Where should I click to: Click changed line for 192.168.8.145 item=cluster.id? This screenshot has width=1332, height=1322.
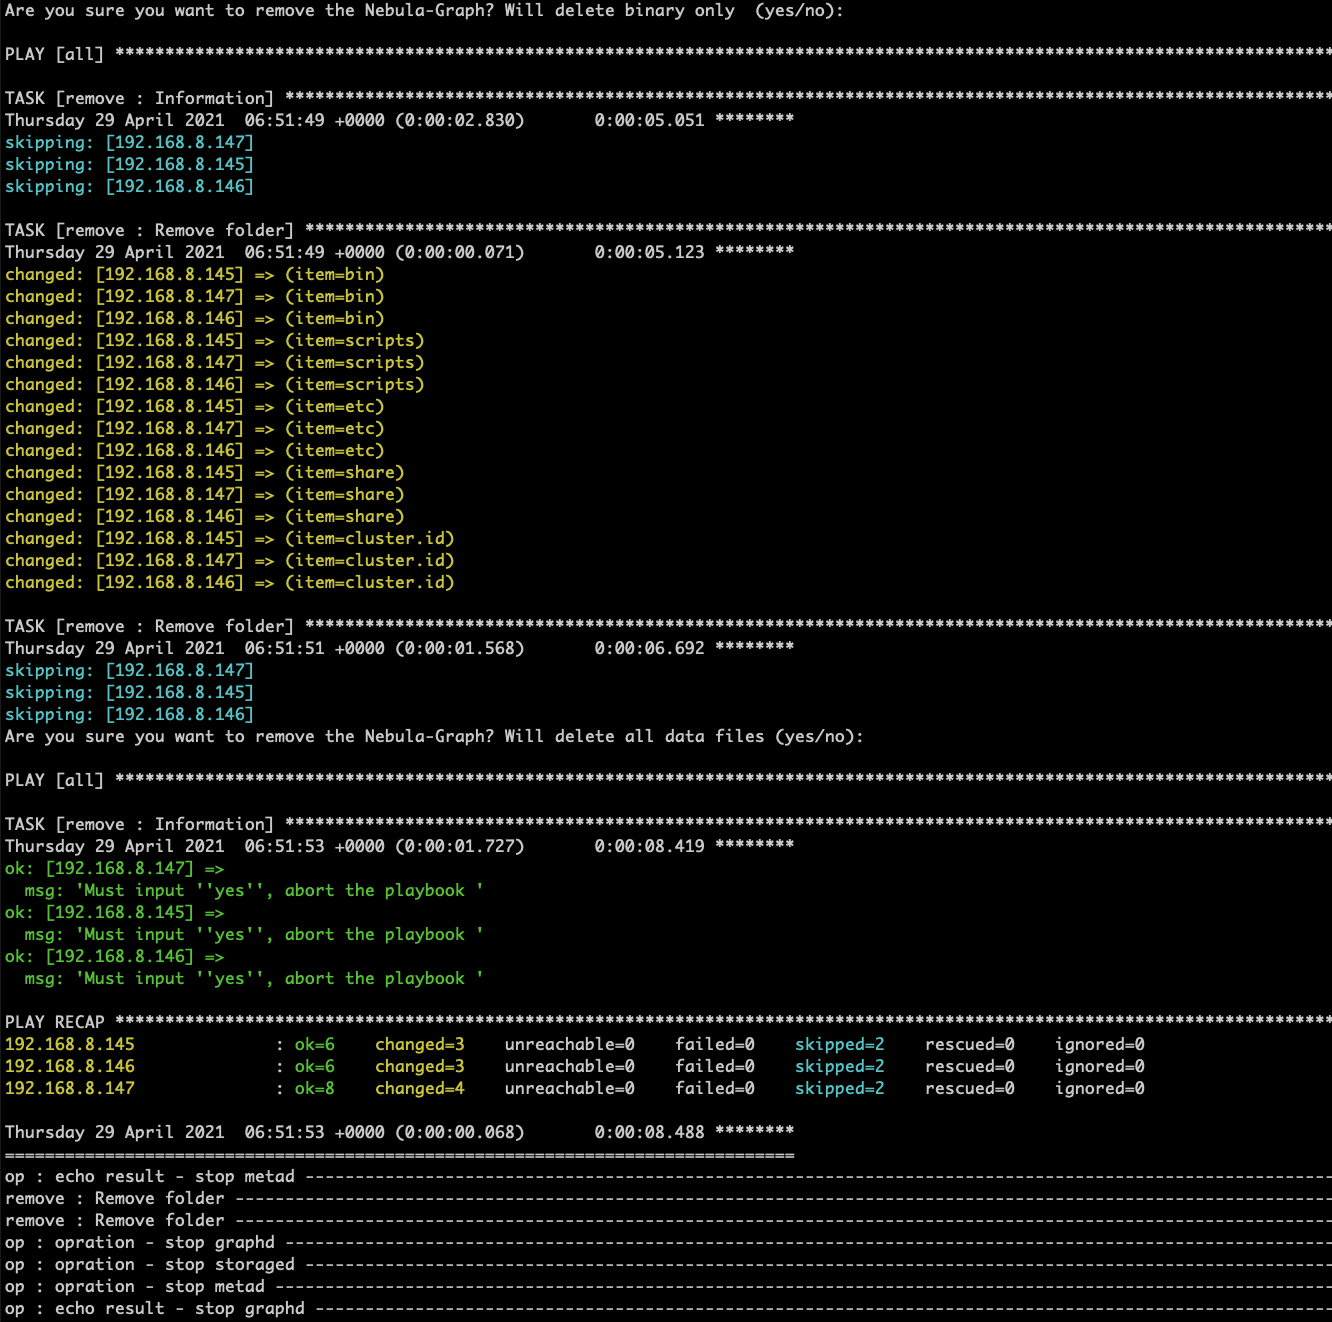click(230, 538)
